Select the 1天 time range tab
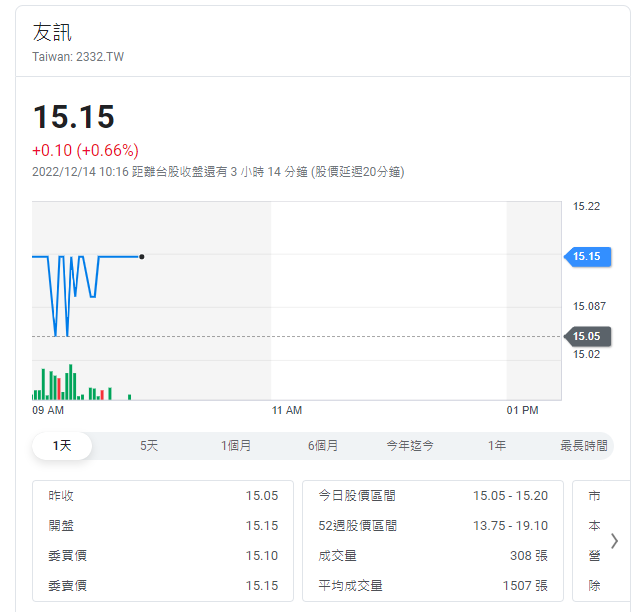This screenshot has height=612, width=635. coord(62,446)
